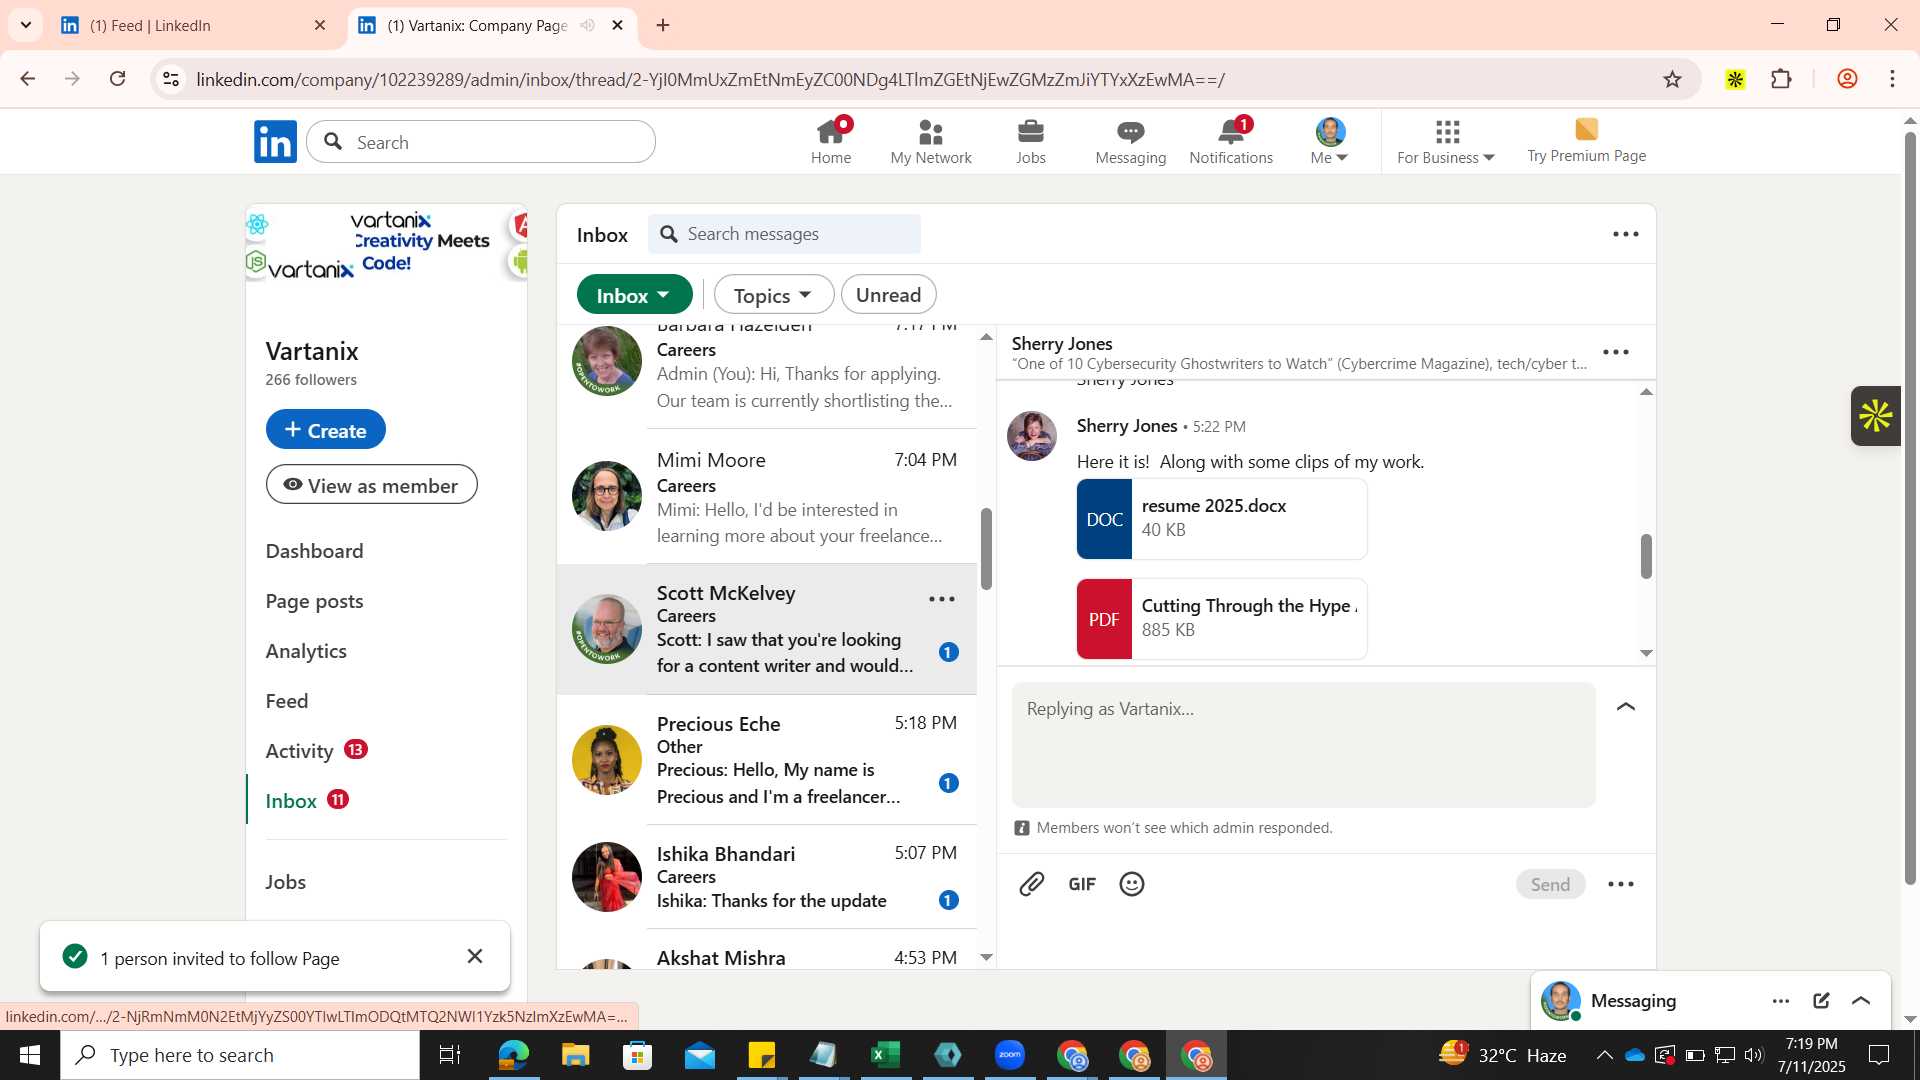1920x1080 pixels.
Task: Open Messaging icon in top nav
Action: [x=1131, y=141]
